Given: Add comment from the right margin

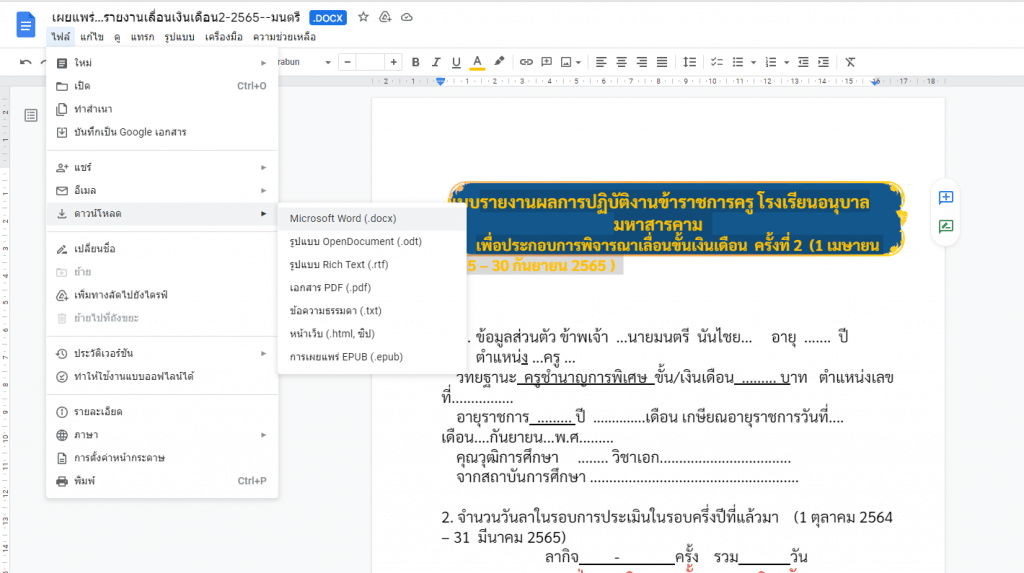Looking at the screenshot, I should tap(946, 197).
